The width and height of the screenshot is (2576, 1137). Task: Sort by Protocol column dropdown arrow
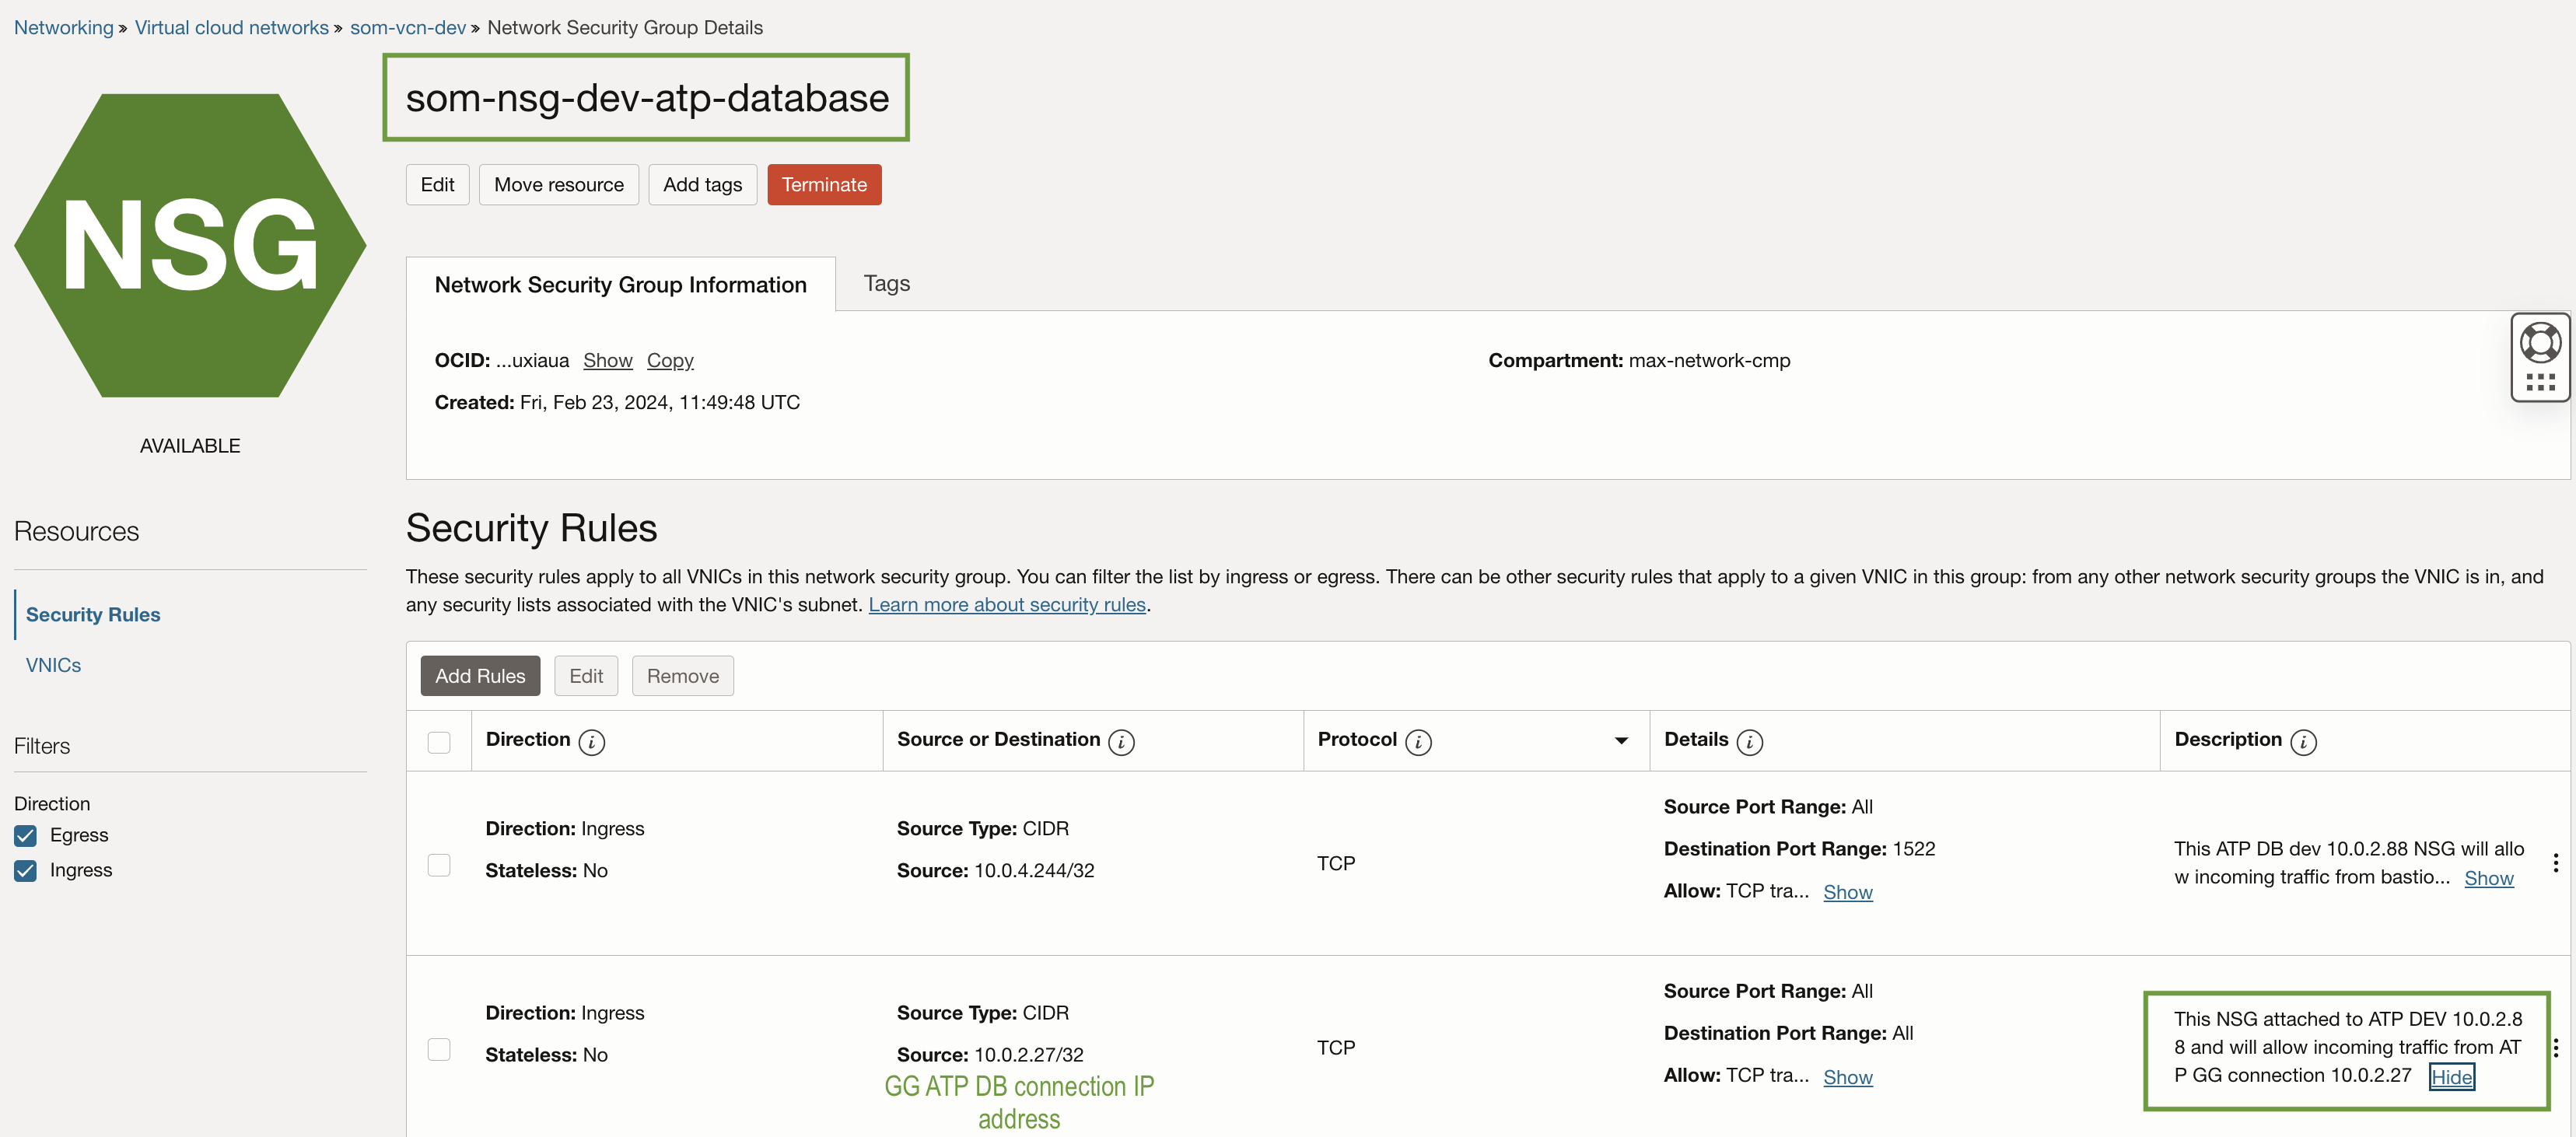(x=1620, y=741)
